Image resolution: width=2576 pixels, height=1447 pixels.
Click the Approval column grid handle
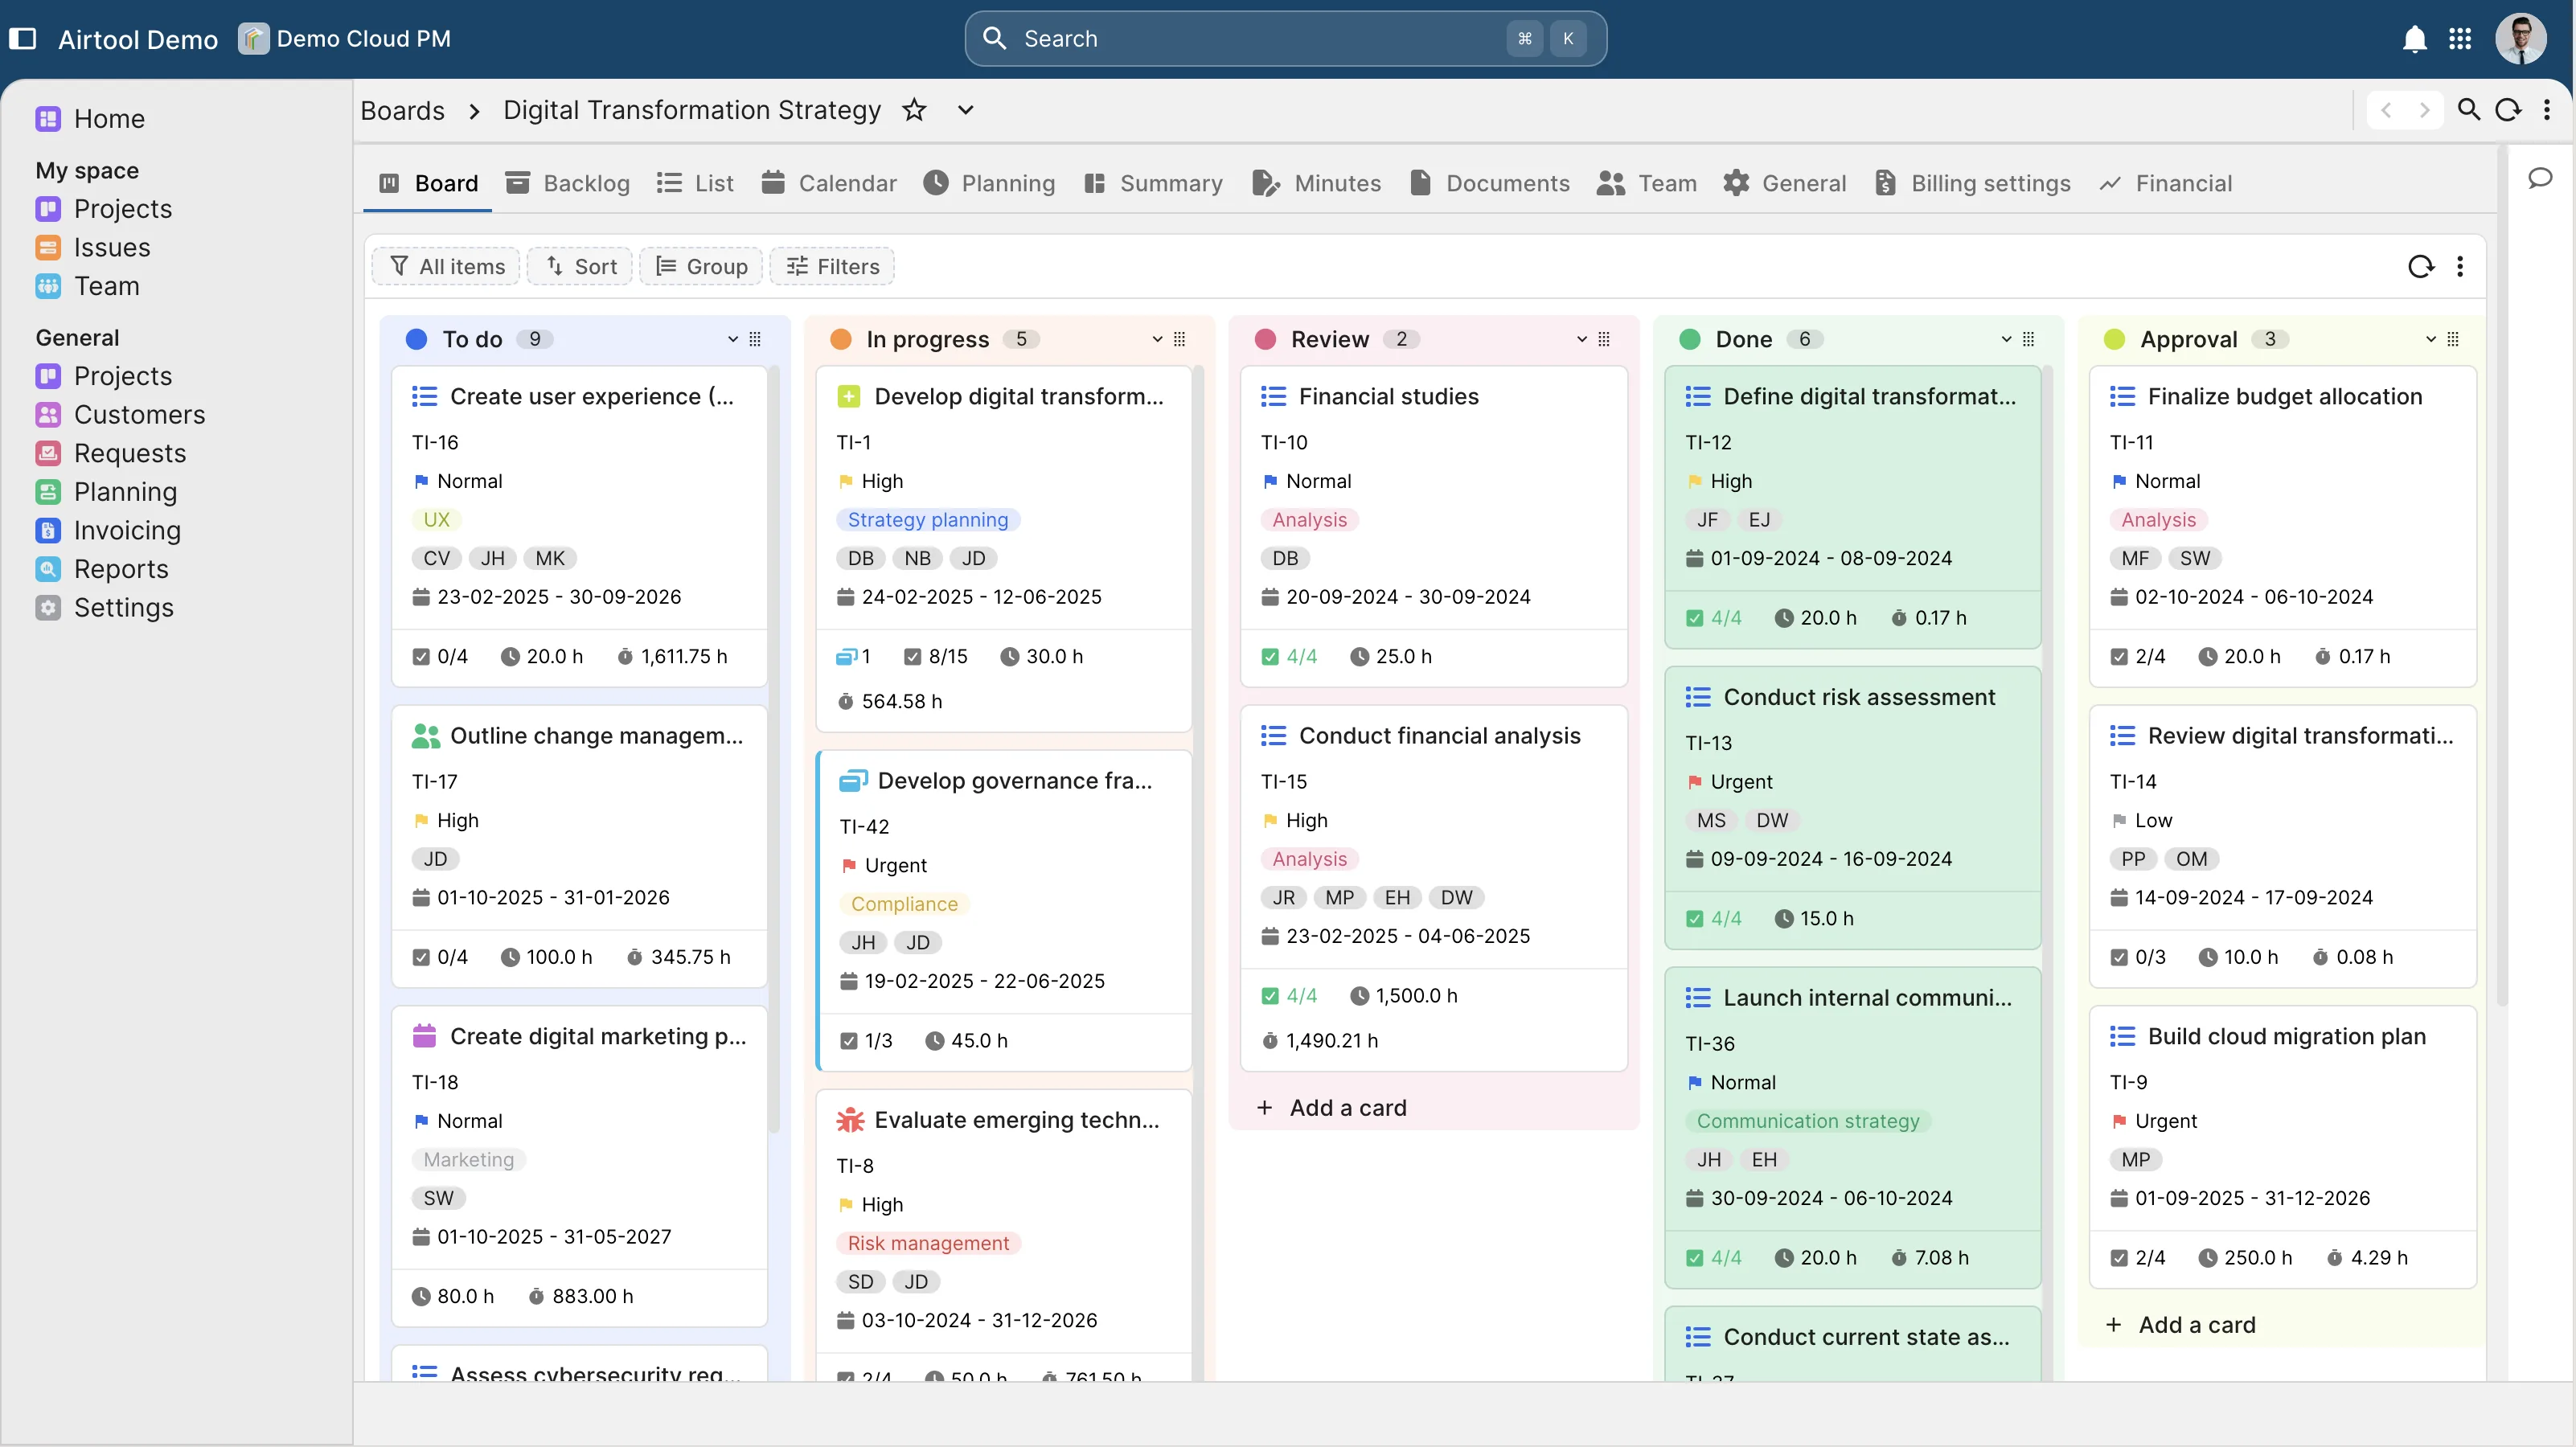[2453, 339]
